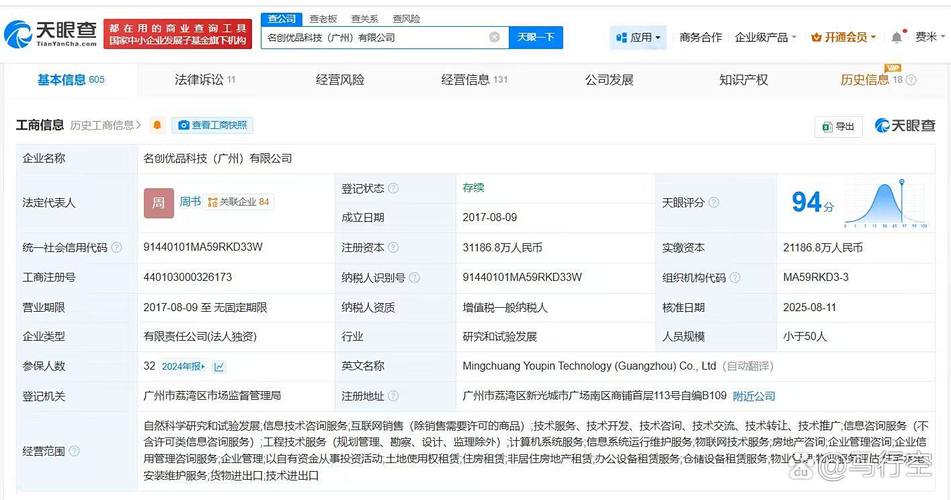
Task: Open the TianYanCha home logo
Action: click(x=51, y=34)
